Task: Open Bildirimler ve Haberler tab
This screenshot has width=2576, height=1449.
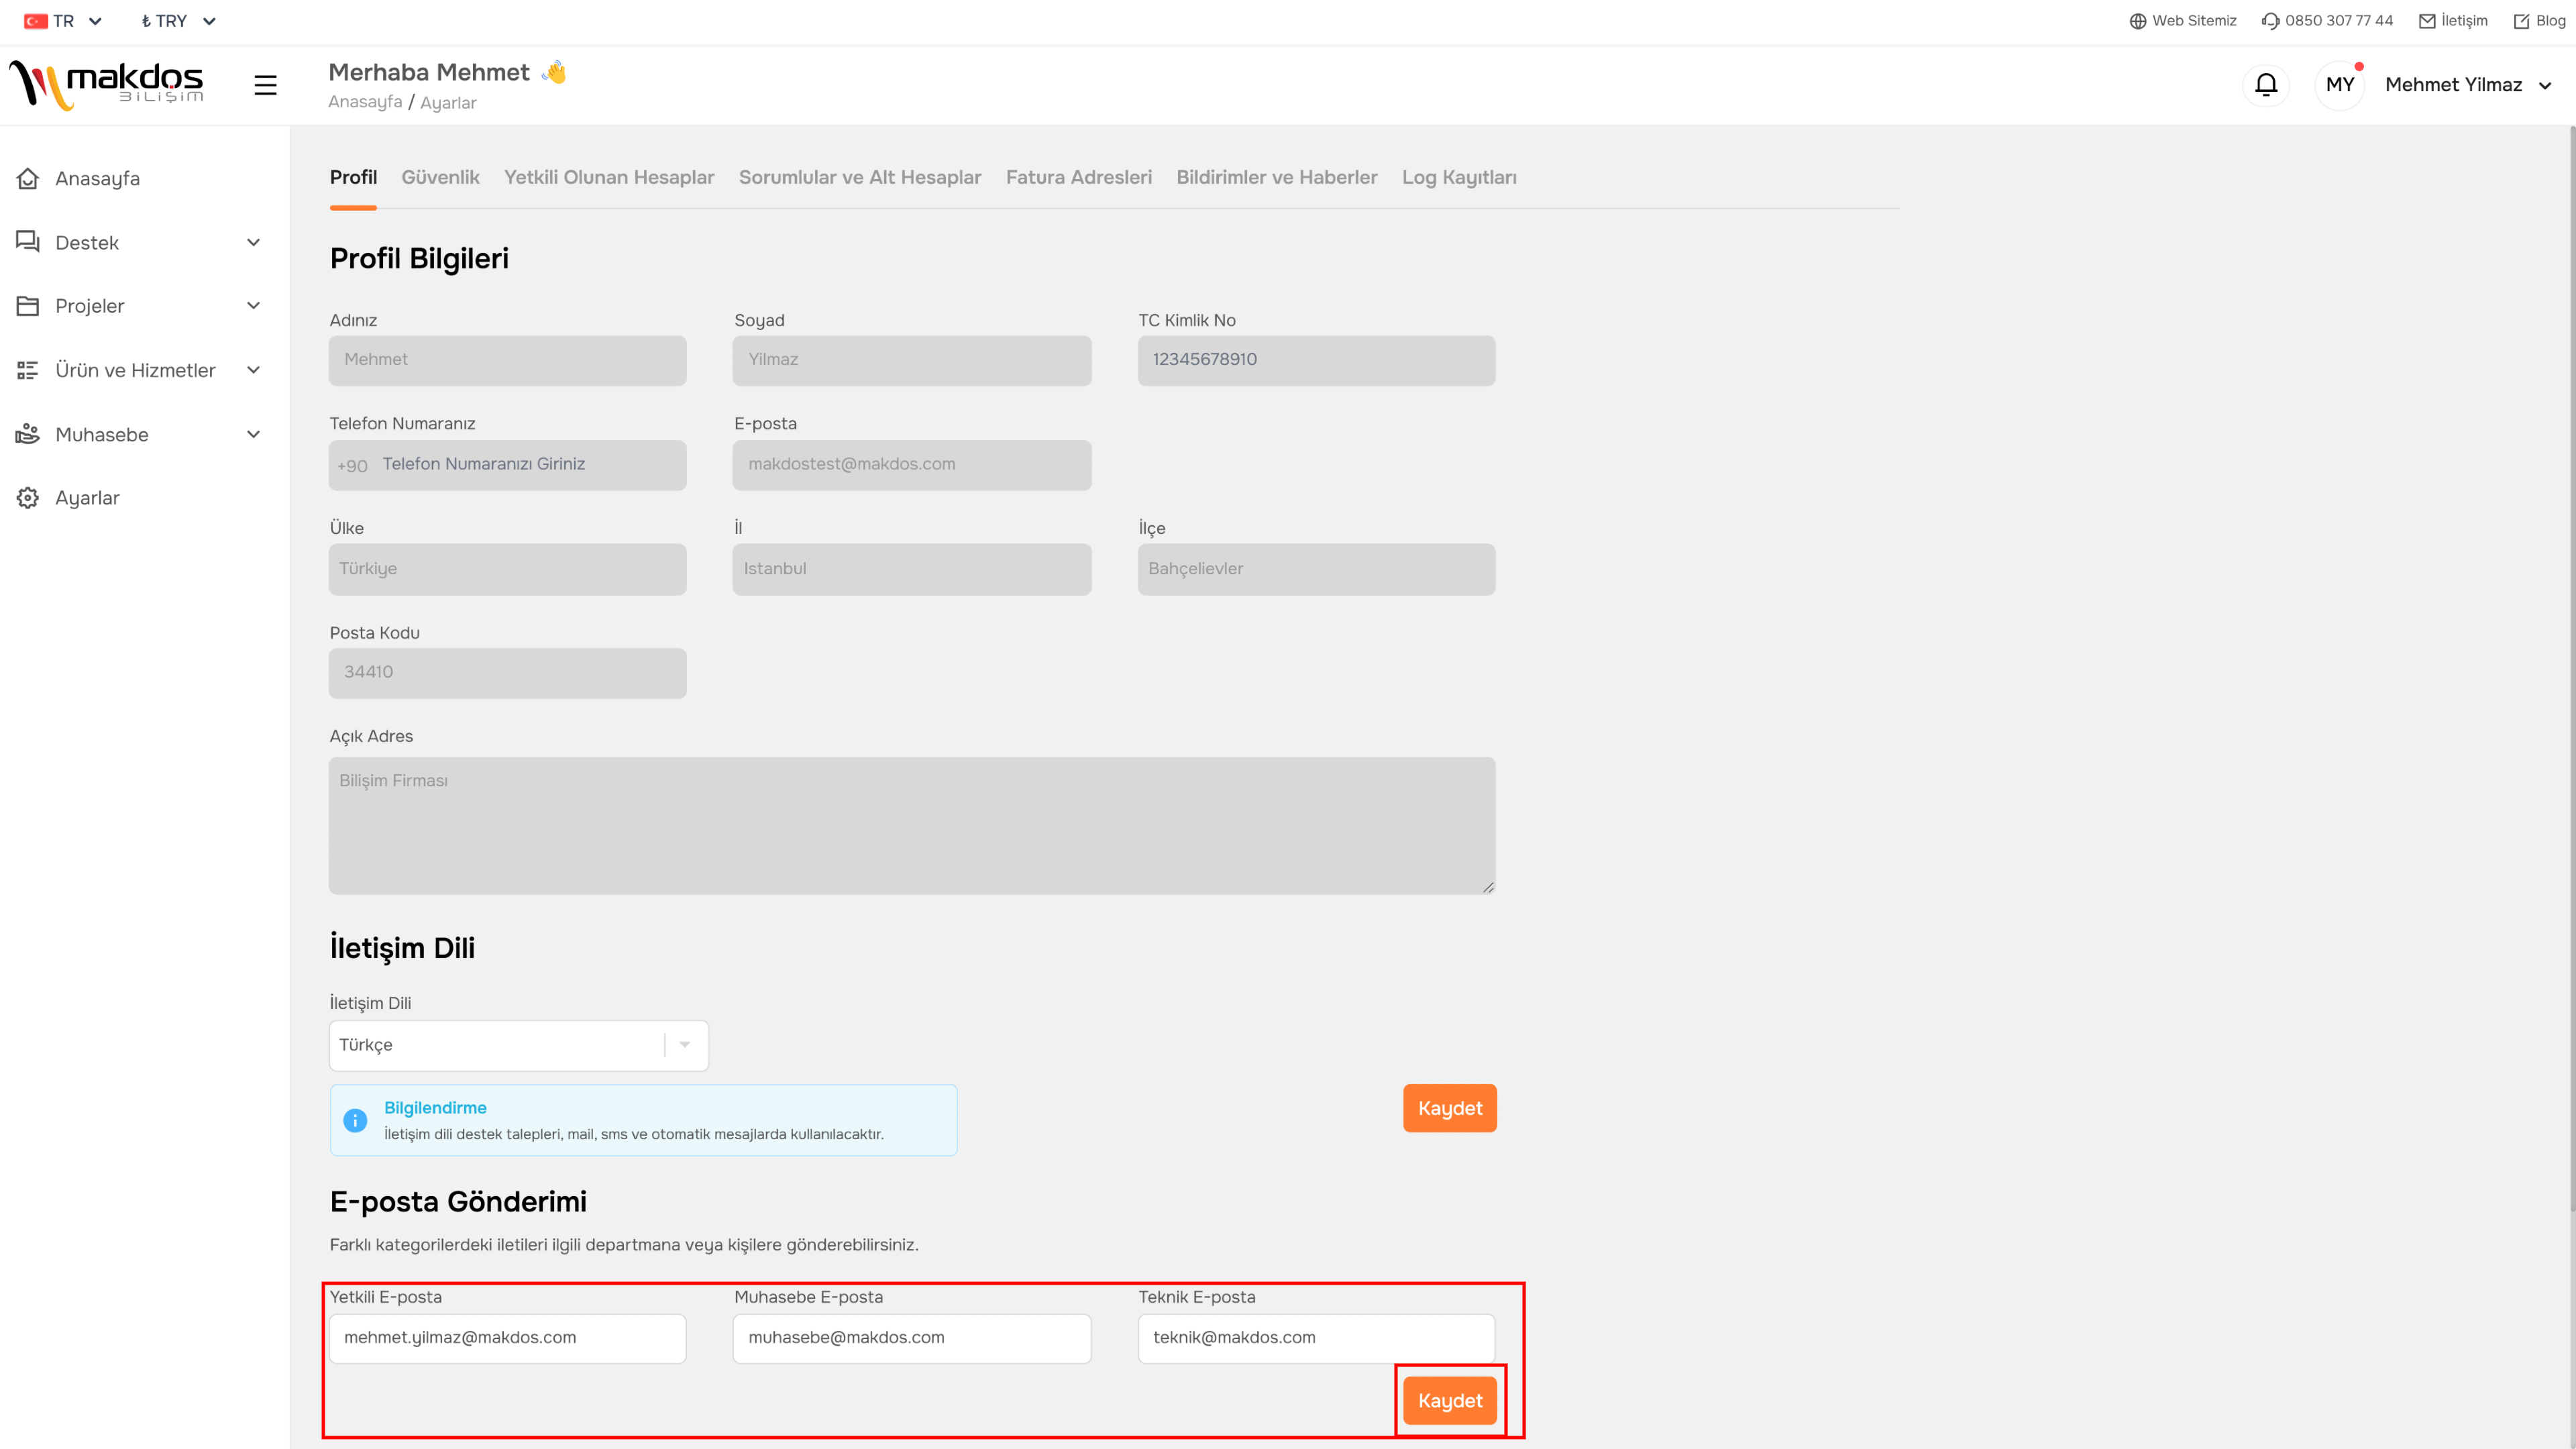Action: coord(1276,178)
